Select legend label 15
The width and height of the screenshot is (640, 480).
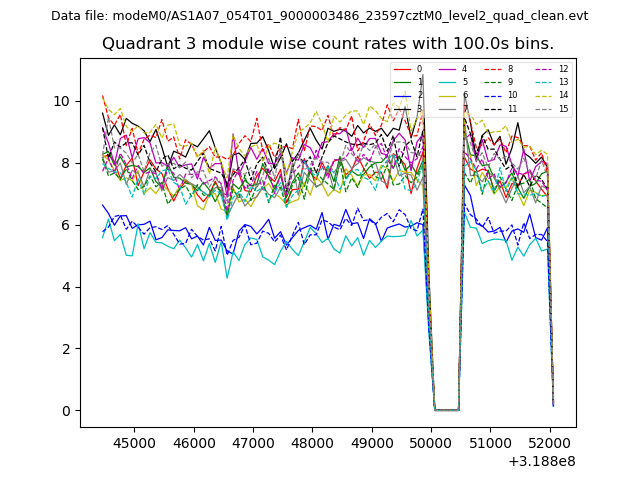click(563, 108)
